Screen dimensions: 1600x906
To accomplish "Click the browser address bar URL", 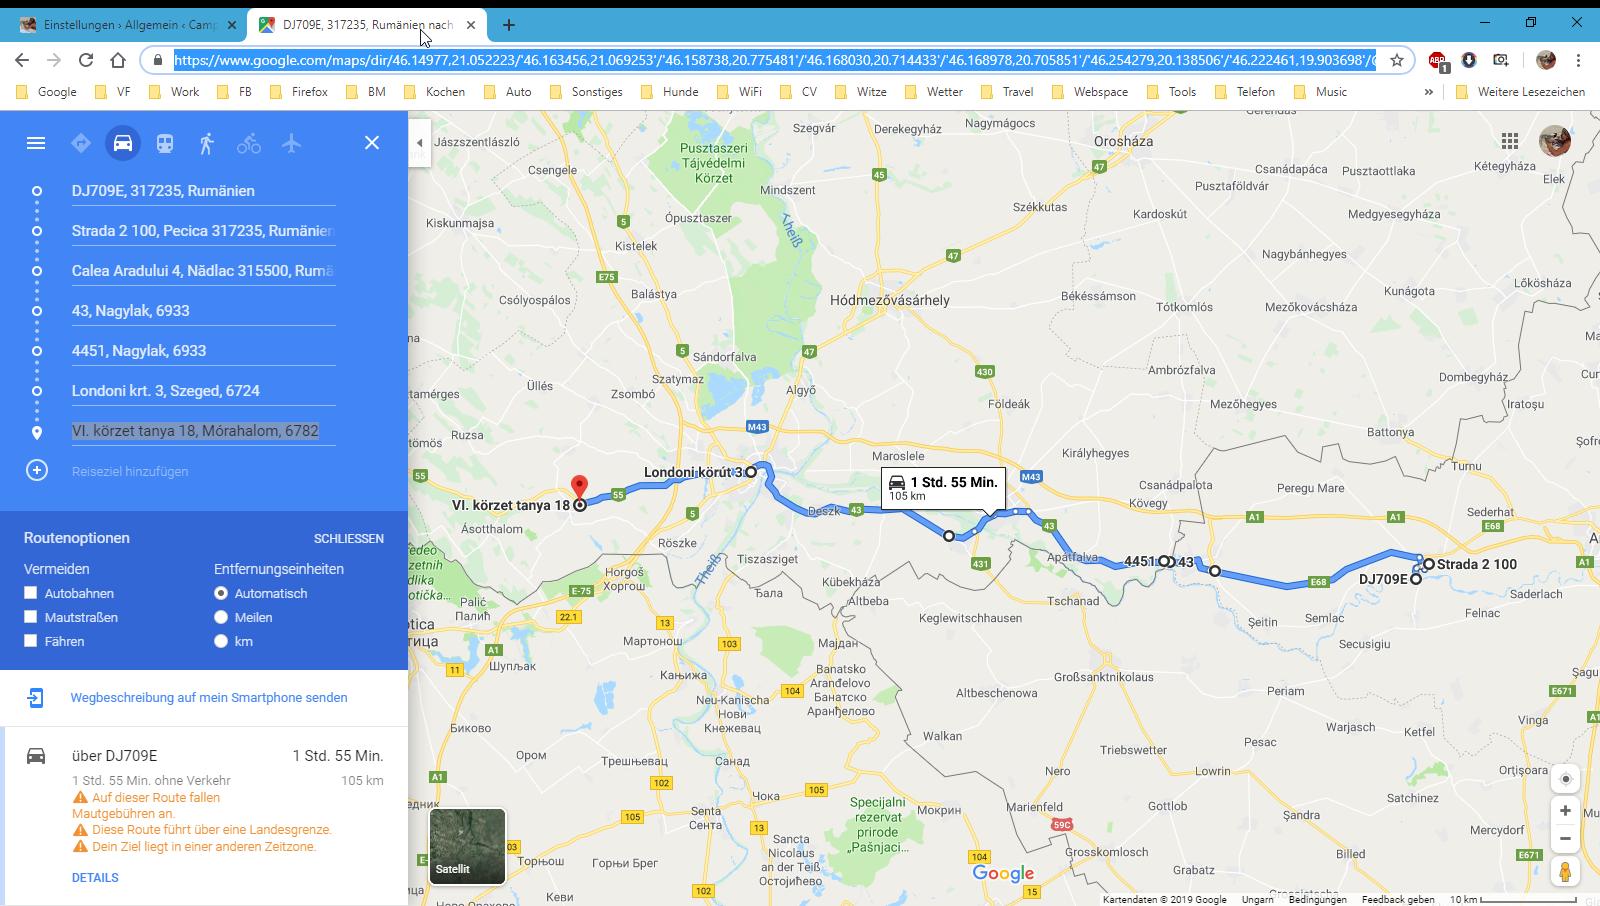I will click(x=775, y=60).
